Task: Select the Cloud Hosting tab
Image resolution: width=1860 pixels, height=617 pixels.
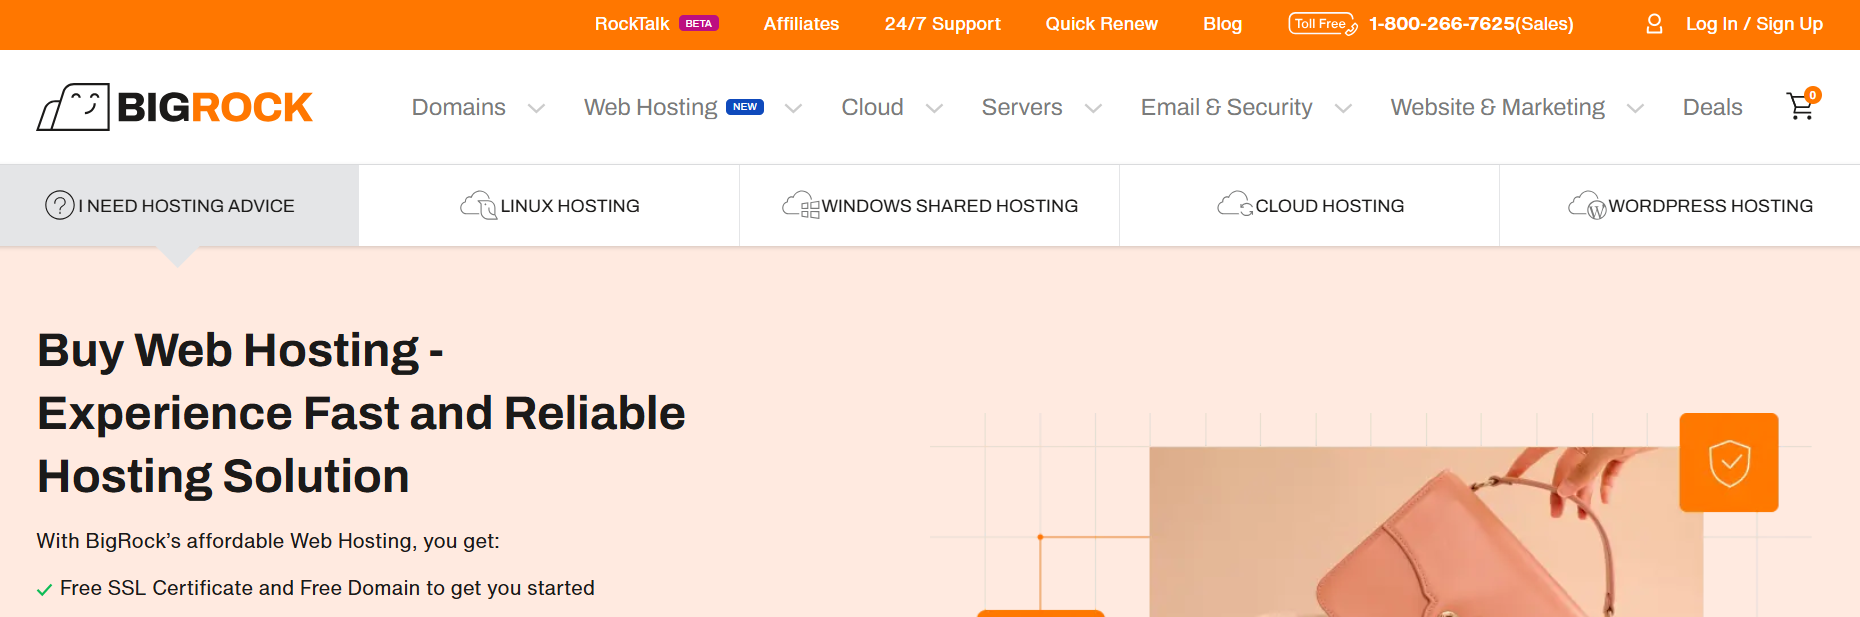Action: coord(1310,206)
